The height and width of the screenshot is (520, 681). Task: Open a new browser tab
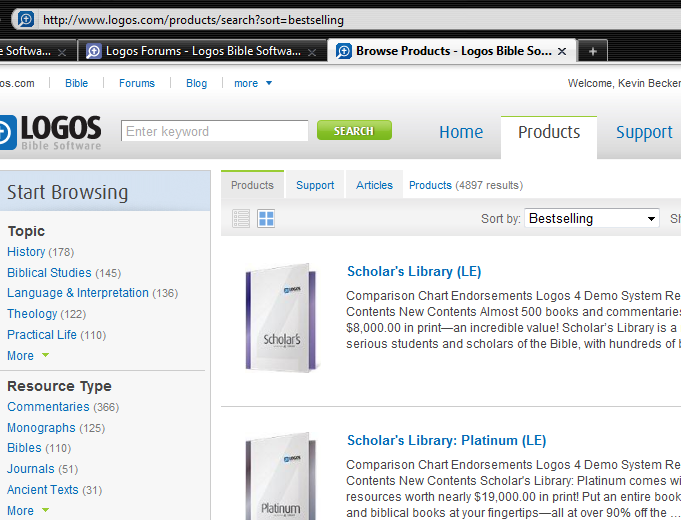click(x=593, y=51)
